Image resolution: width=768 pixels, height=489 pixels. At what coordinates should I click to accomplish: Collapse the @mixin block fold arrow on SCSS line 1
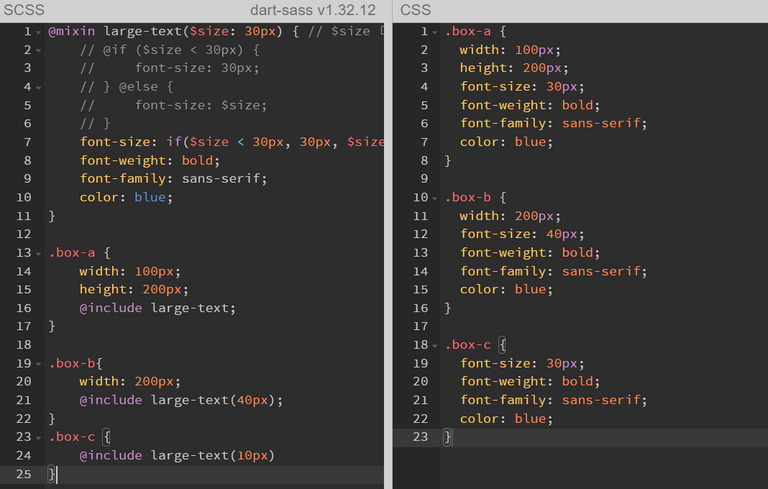38,32
